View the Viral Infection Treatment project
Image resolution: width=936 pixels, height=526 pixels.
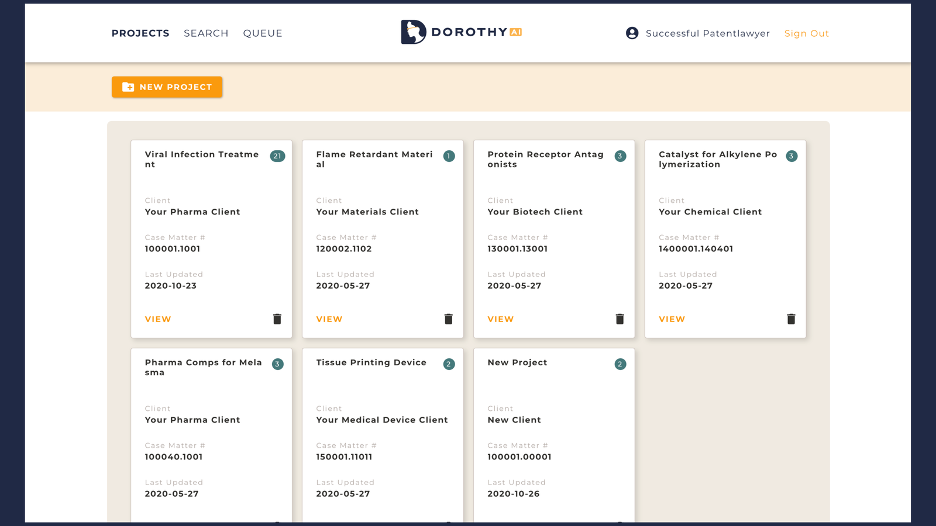point(158,319)
